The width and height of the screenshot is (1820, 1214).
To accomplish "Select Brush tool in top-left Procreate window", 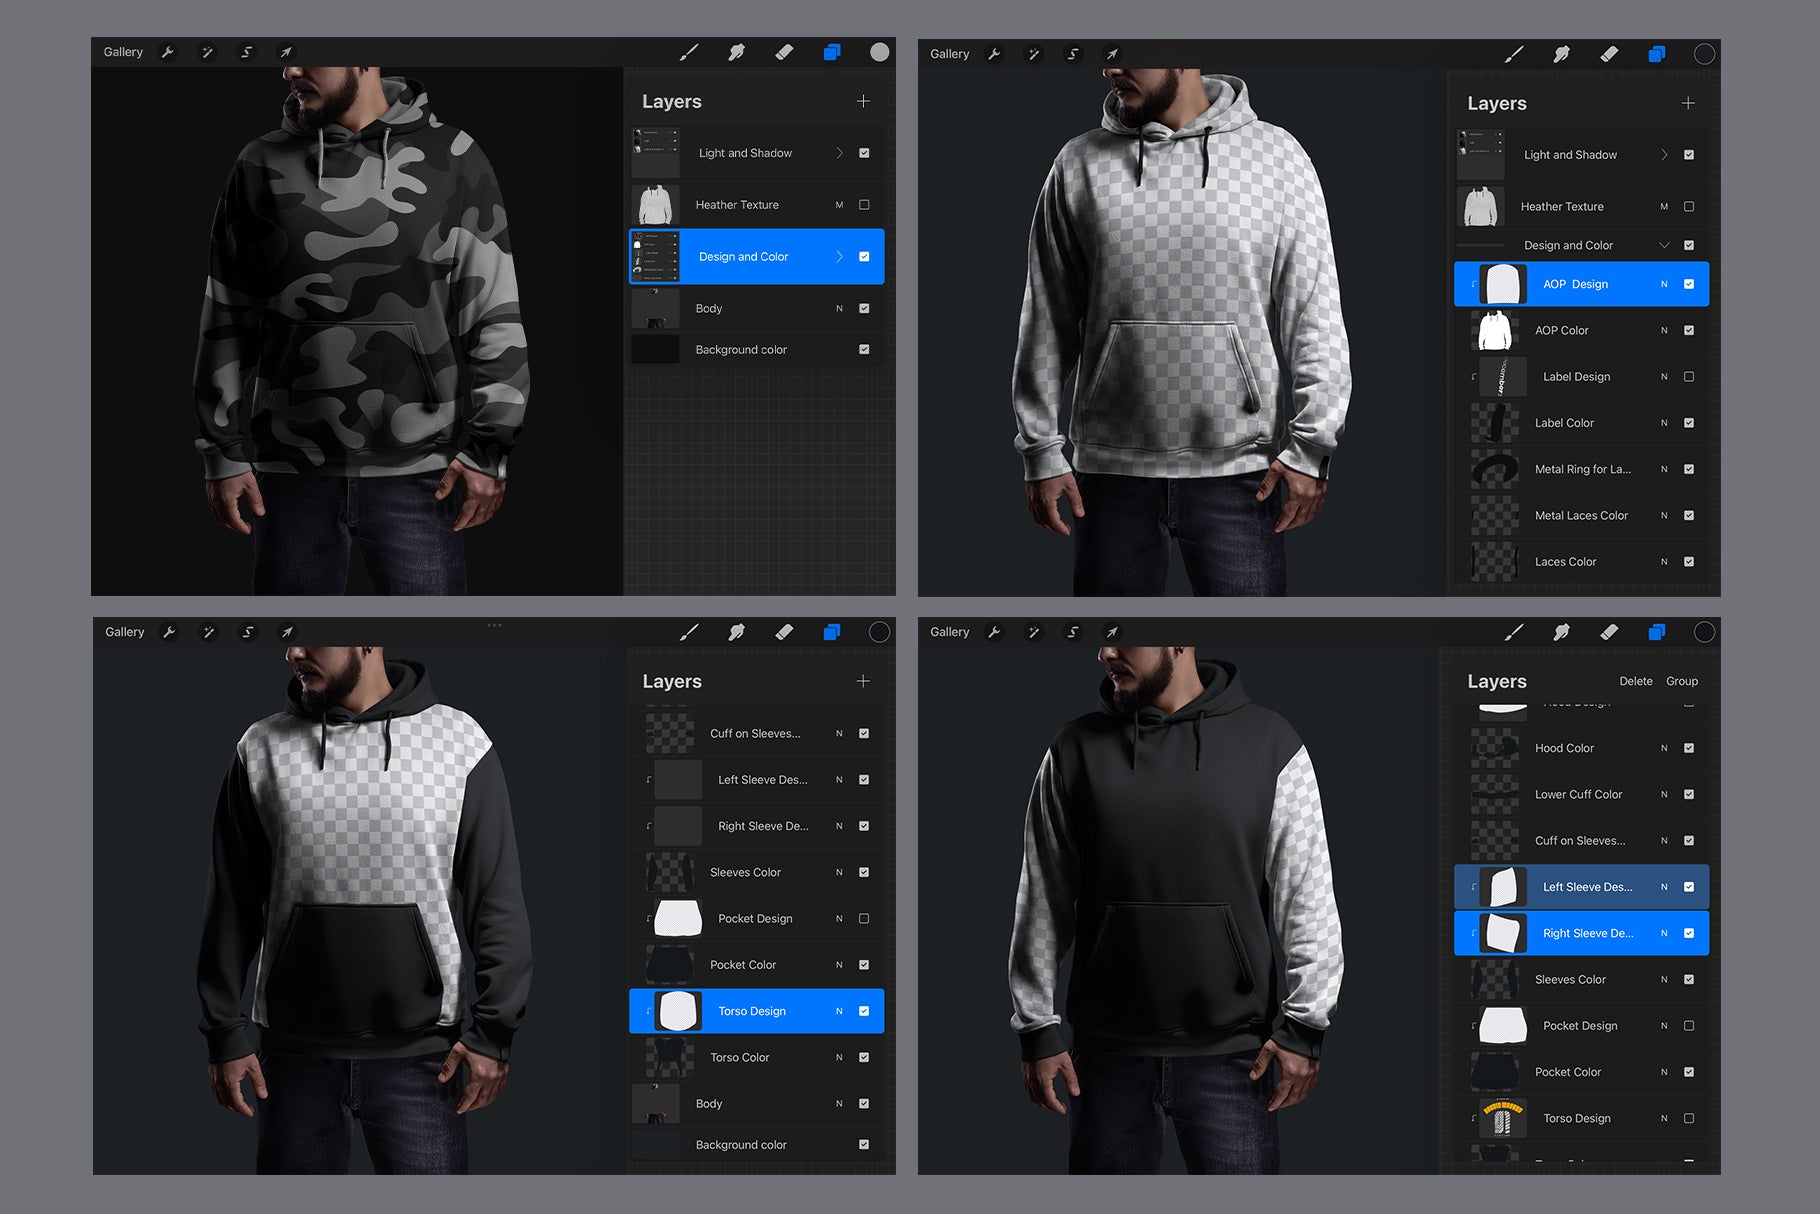I will [x=689, y=52].
